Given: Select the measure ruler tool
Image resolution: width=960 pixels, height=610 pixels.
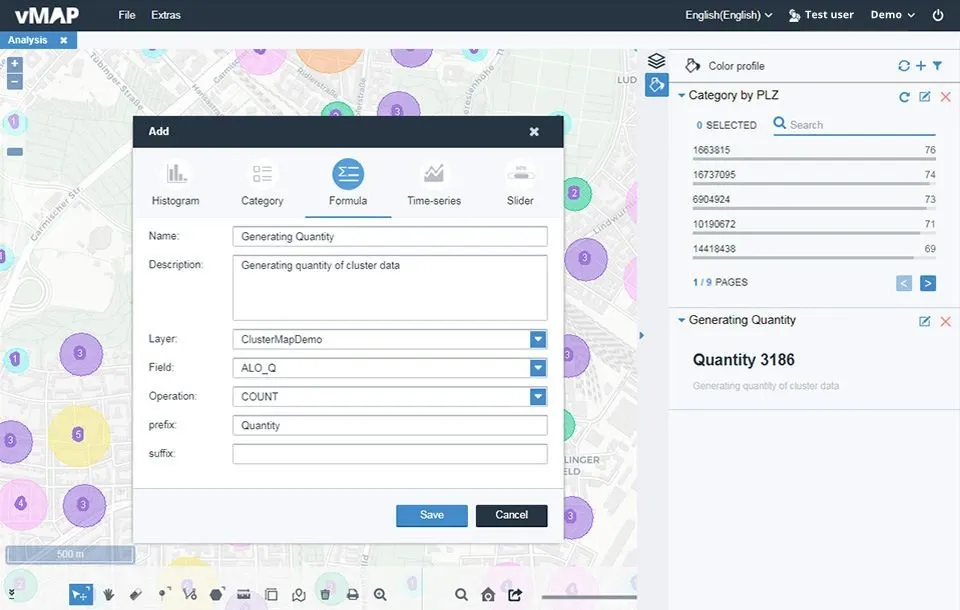Looking at the screenshot, I should 244,594.
